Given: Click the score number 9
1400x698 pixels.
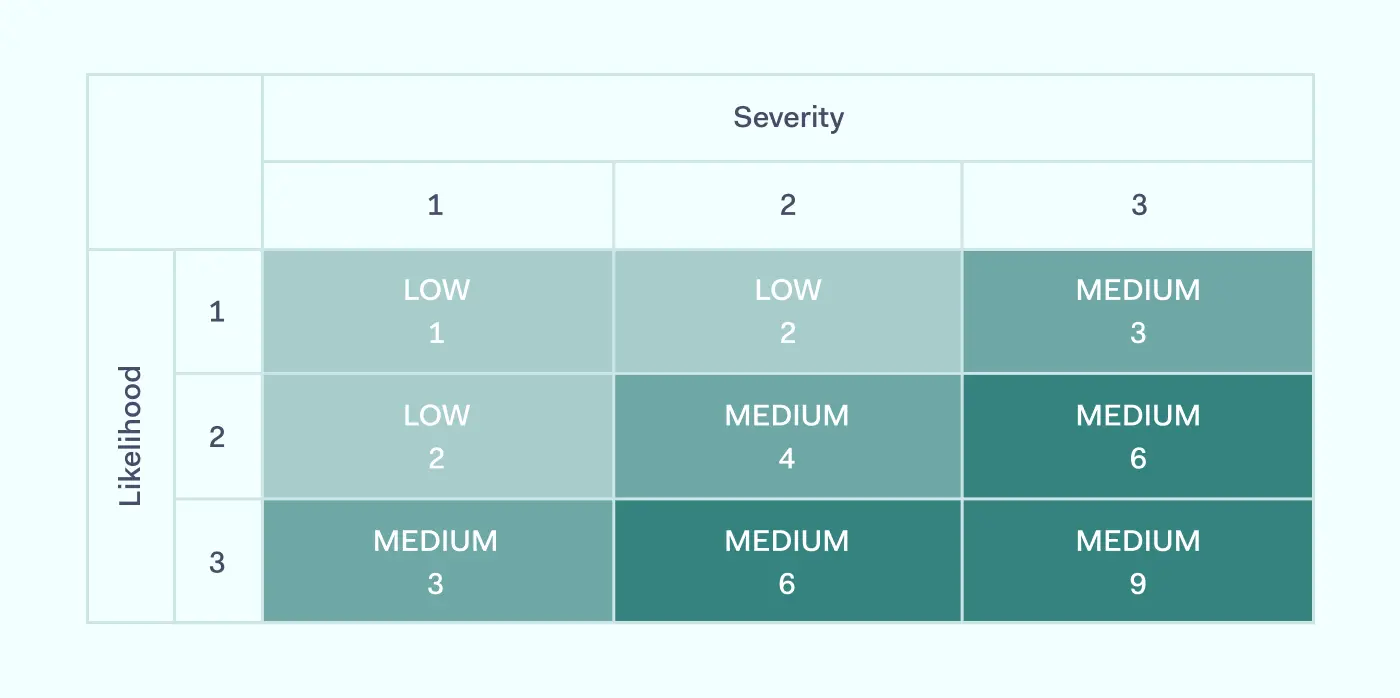Looking at the screenshot, I should coord(1138,584).
